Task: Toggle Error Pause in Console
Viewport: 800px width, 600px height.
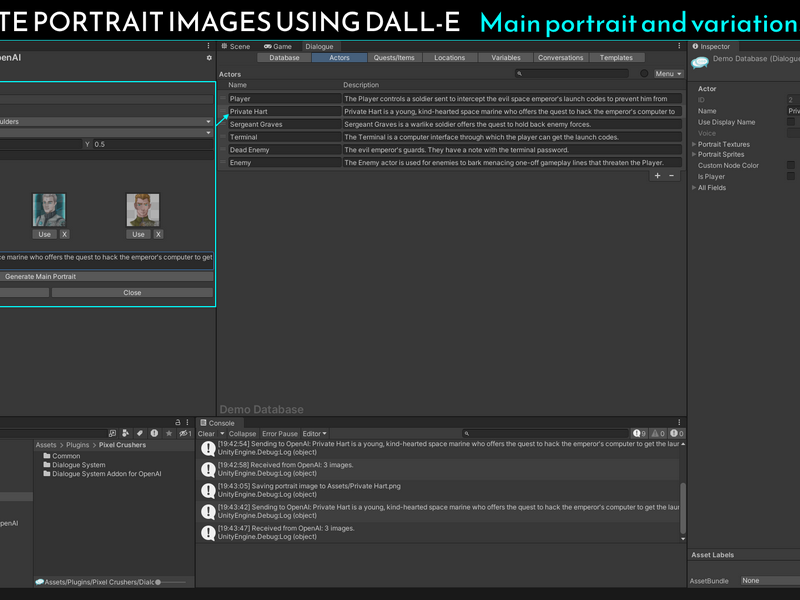Action: point(280,434)
